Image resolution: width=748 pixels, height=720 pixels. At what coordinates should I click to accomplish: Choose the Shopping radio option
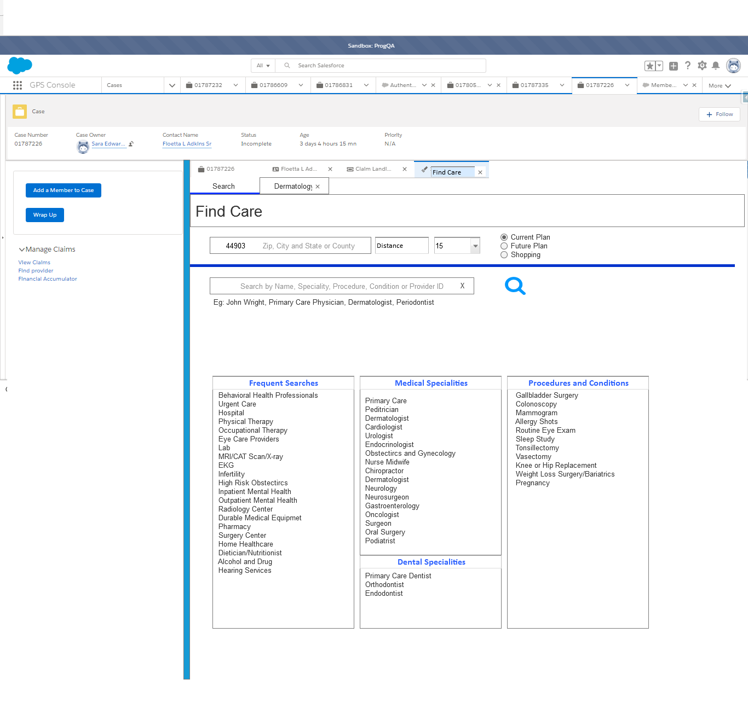(504, 255)
